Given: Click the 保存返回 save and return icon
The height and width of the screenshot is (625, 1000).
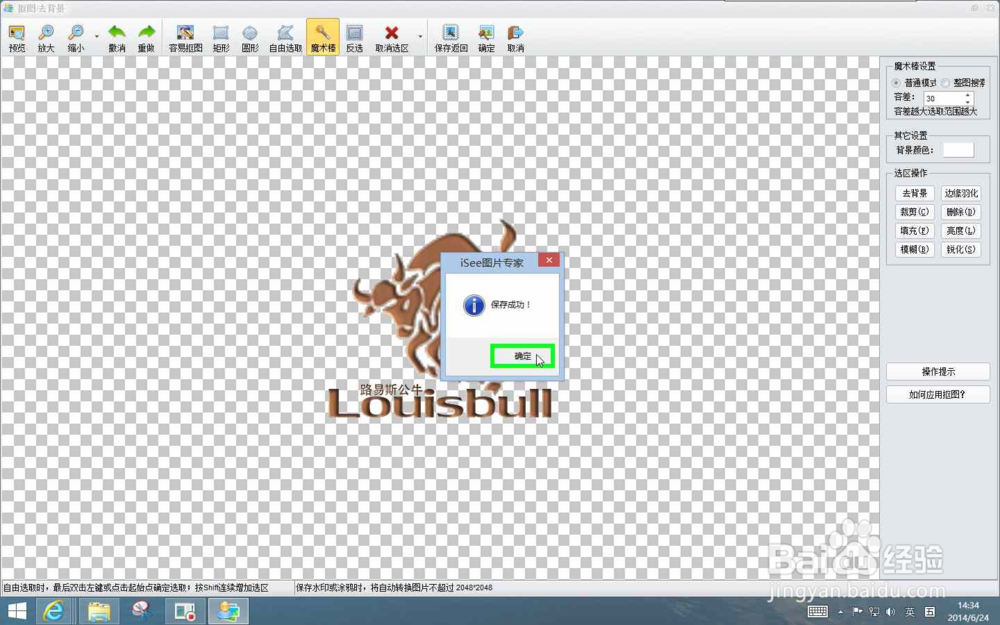Looking at the screenshot, I should [x=451, y=38].
